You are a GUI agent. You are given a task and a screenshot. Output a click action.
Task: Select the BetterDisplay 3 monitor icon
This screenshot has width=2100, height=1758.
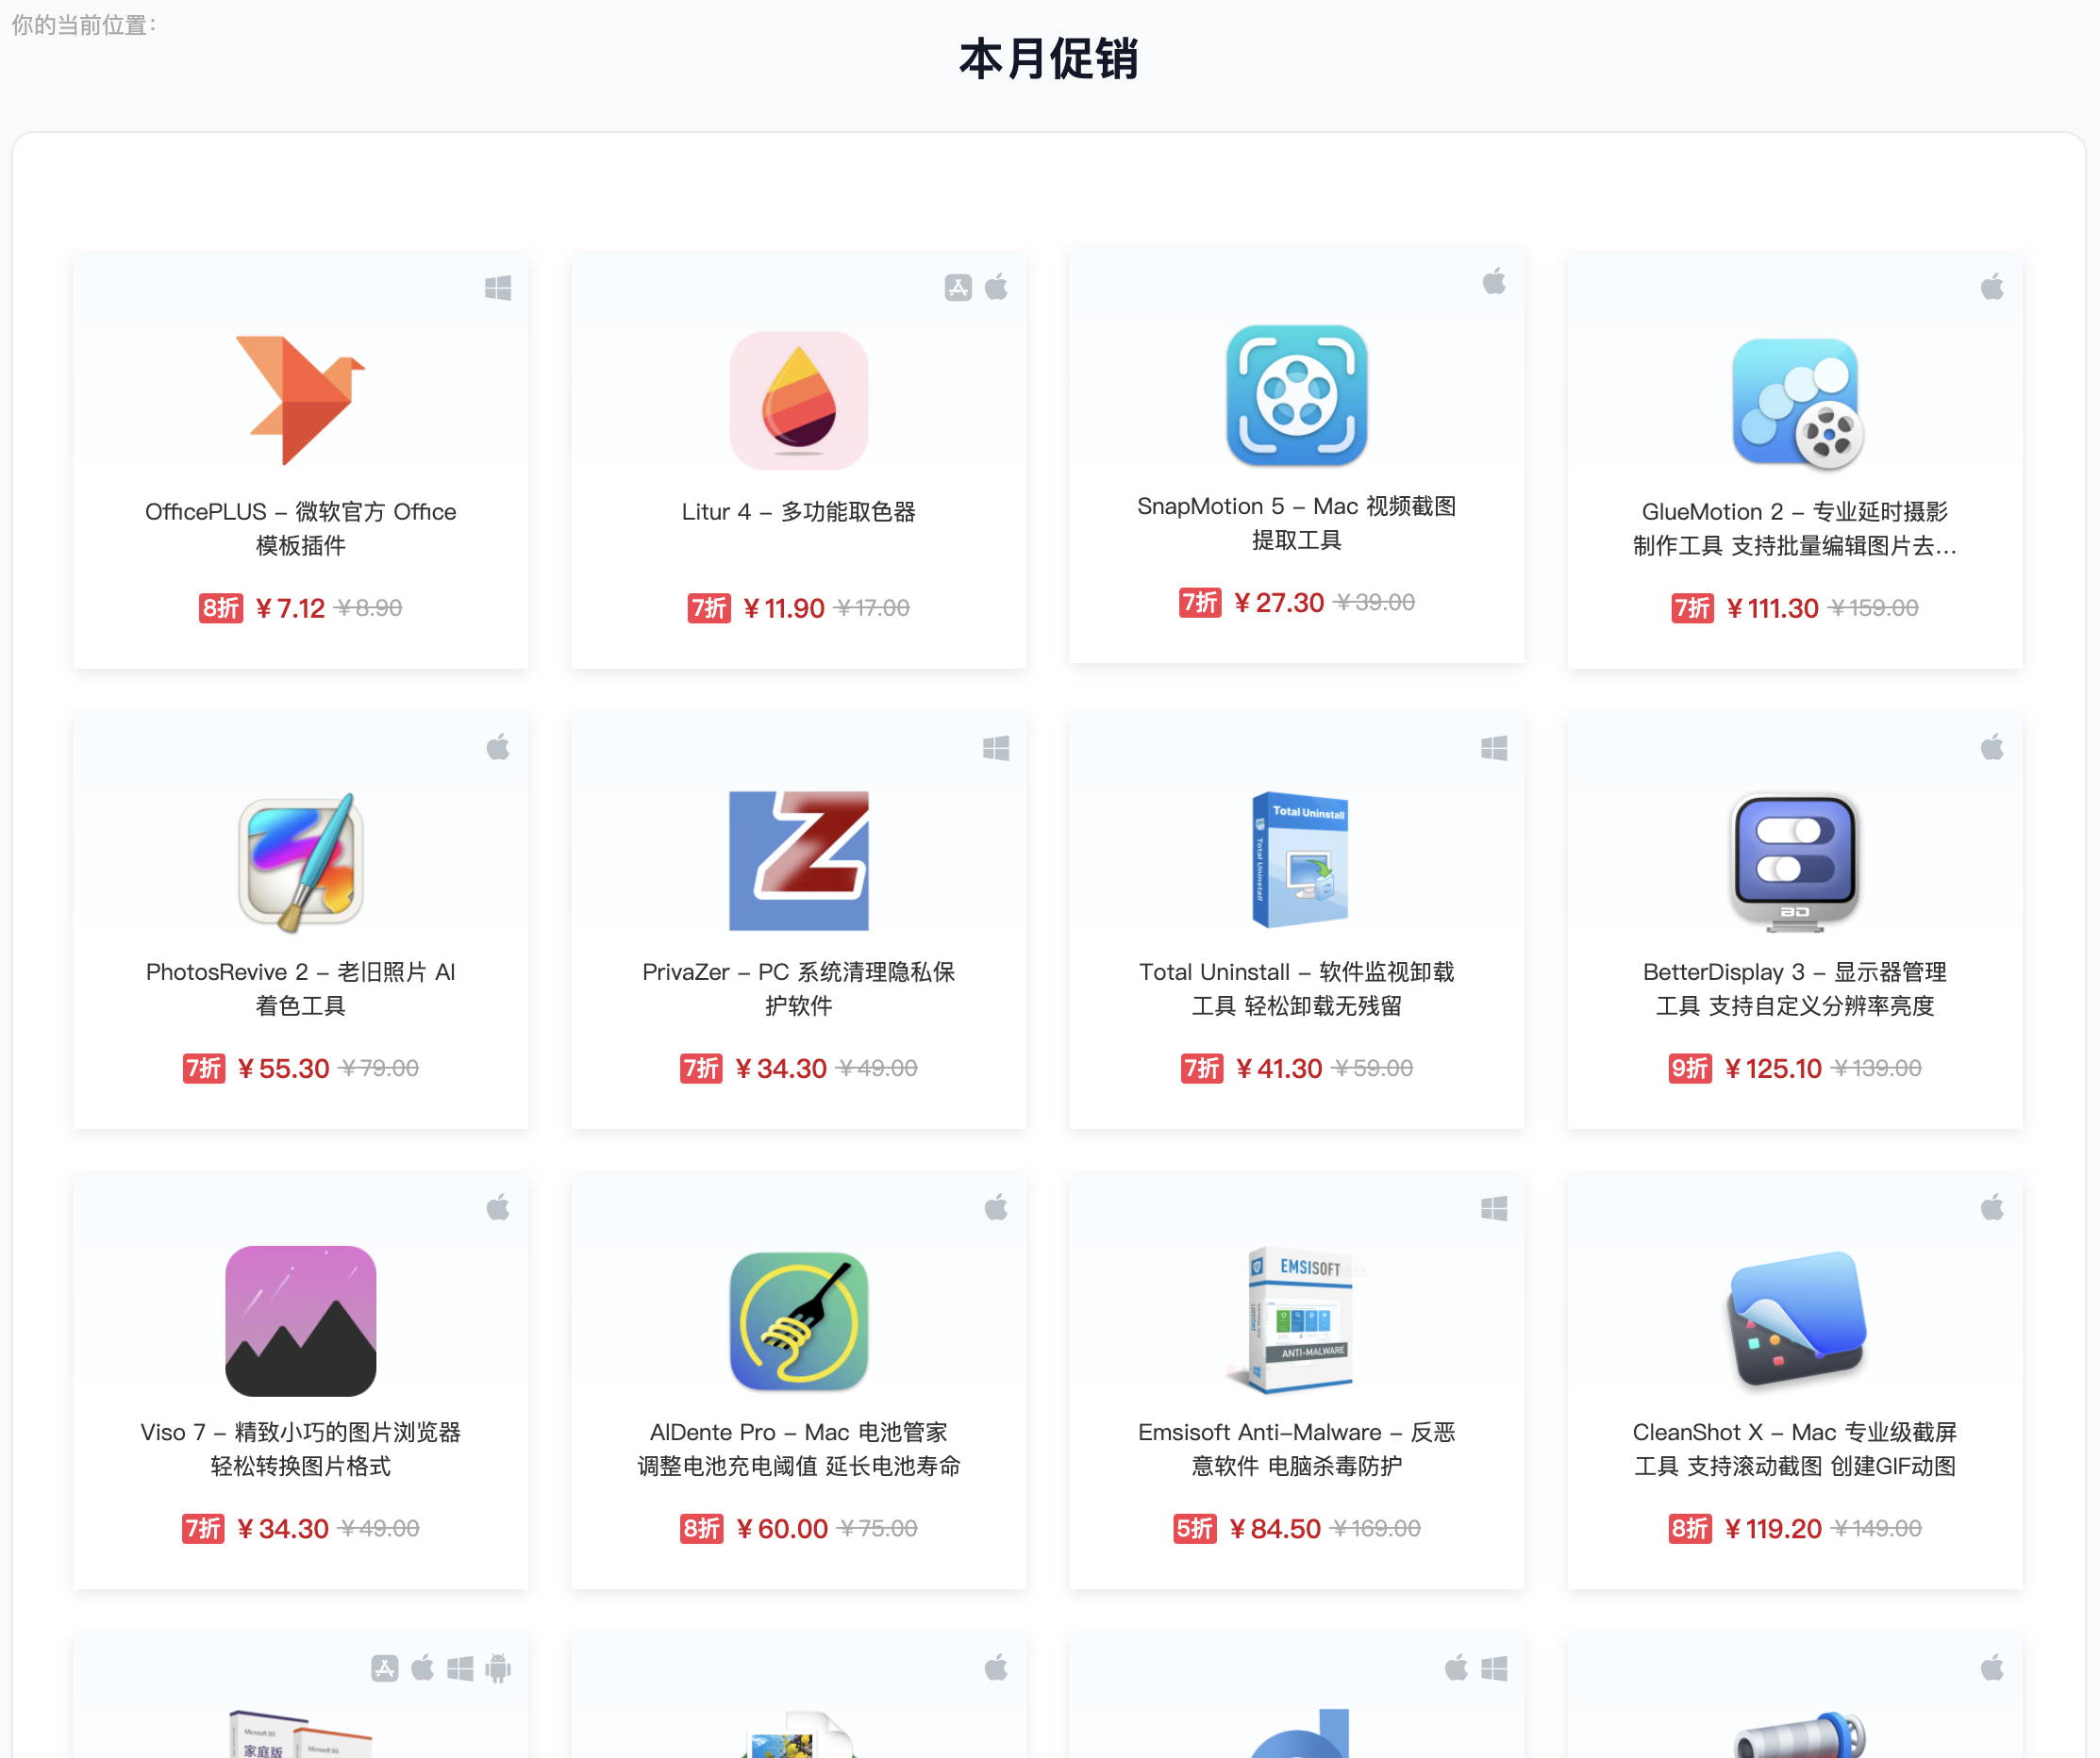click(x=1795, y=861)
